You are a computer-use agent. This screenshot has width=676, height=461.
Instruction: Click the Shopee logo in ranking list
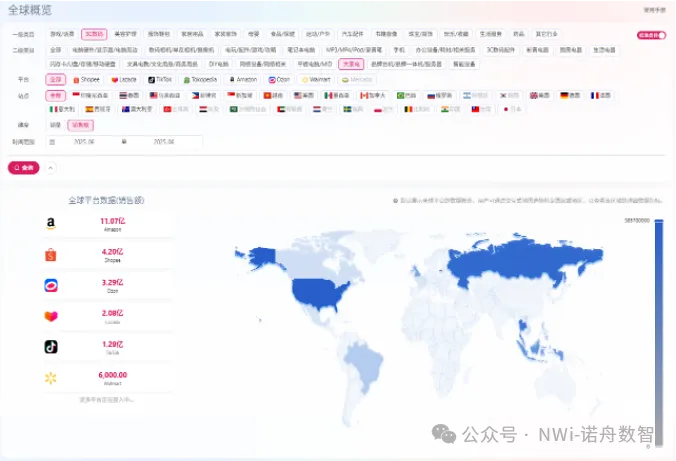click(x=50, y=255)
